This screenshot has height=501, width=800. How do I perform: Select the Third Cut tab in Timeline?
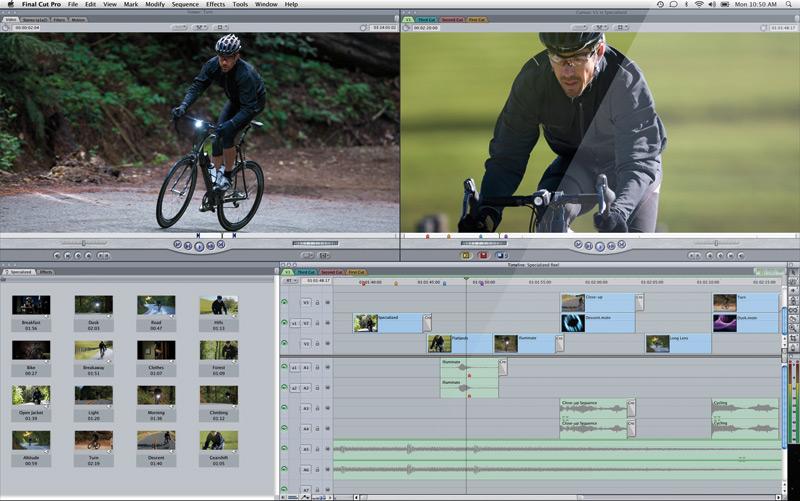(306, 272)
